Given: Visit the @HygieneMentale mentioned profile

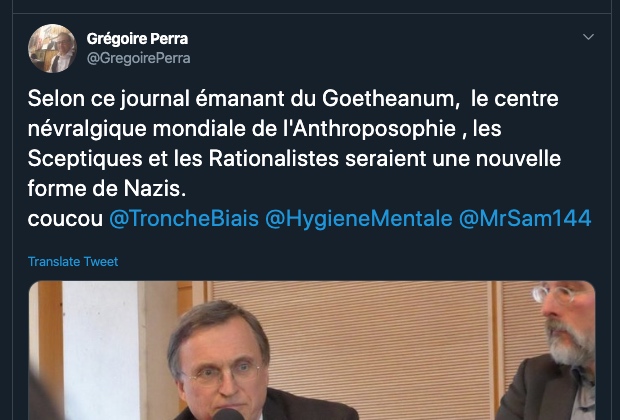Looking at the screenshot, I should point(359,218).
